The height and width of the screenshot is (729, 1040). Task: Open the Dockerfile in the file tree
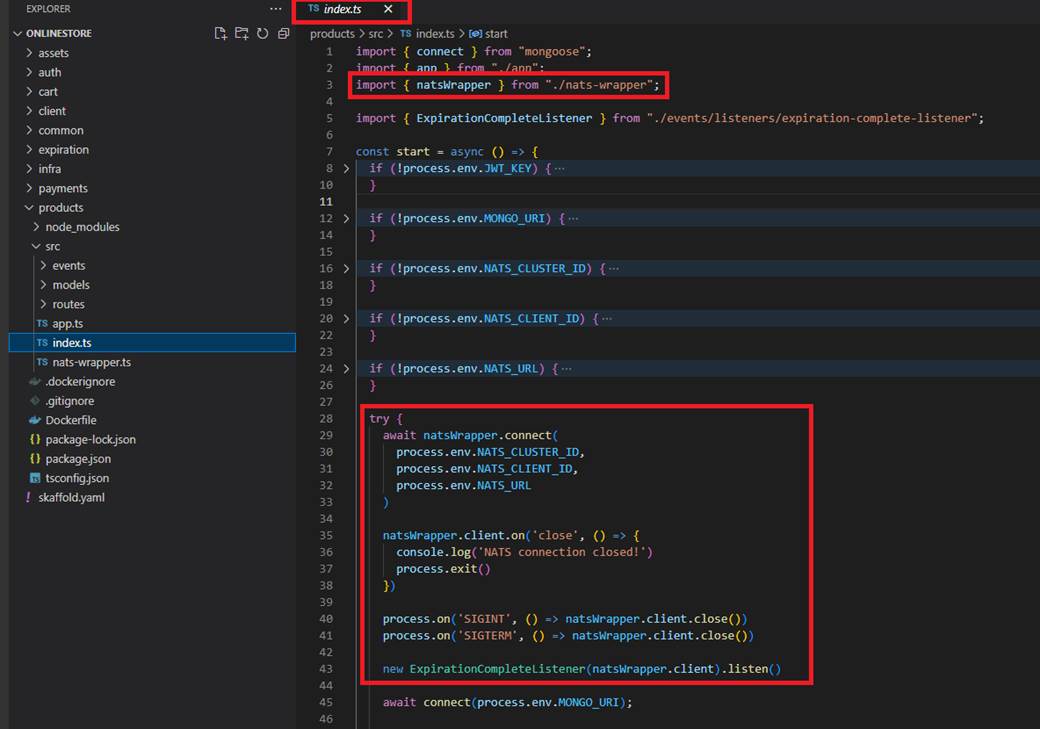pos(70,420)
